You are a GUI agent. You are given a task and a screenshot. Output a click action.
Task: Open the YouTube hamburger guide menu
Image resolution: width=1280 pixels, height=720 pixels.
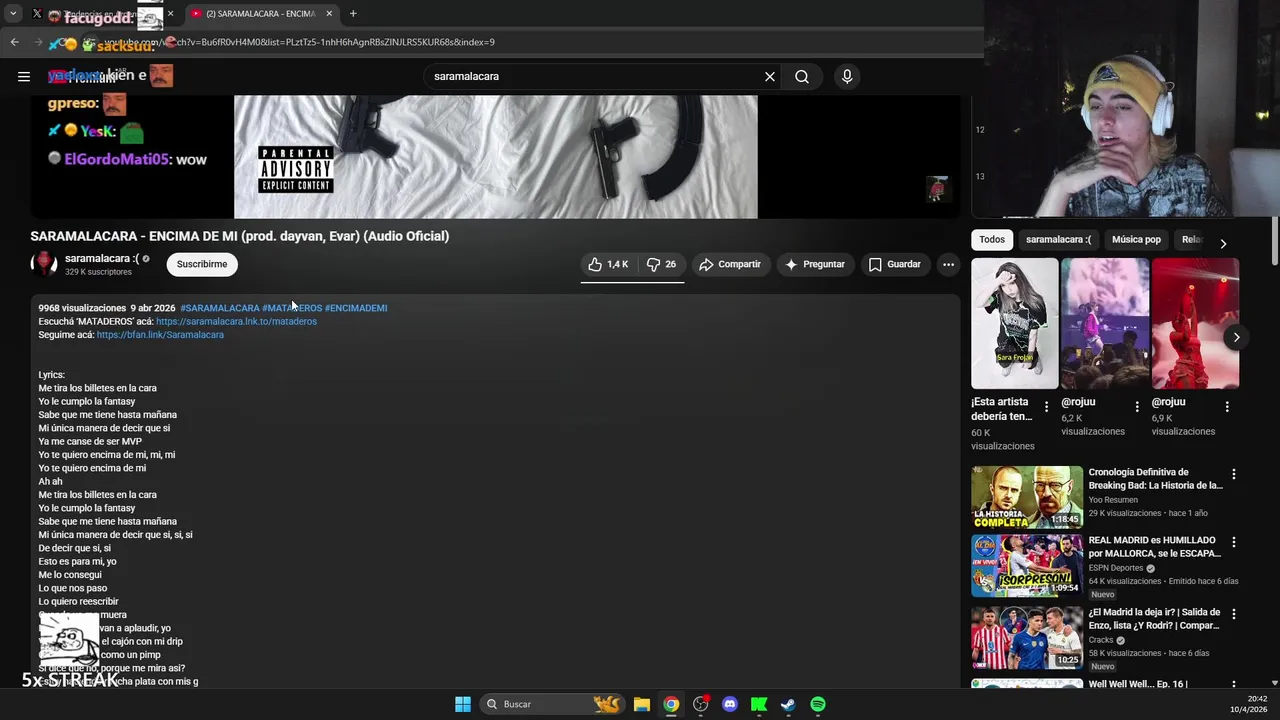pos(24,76)
